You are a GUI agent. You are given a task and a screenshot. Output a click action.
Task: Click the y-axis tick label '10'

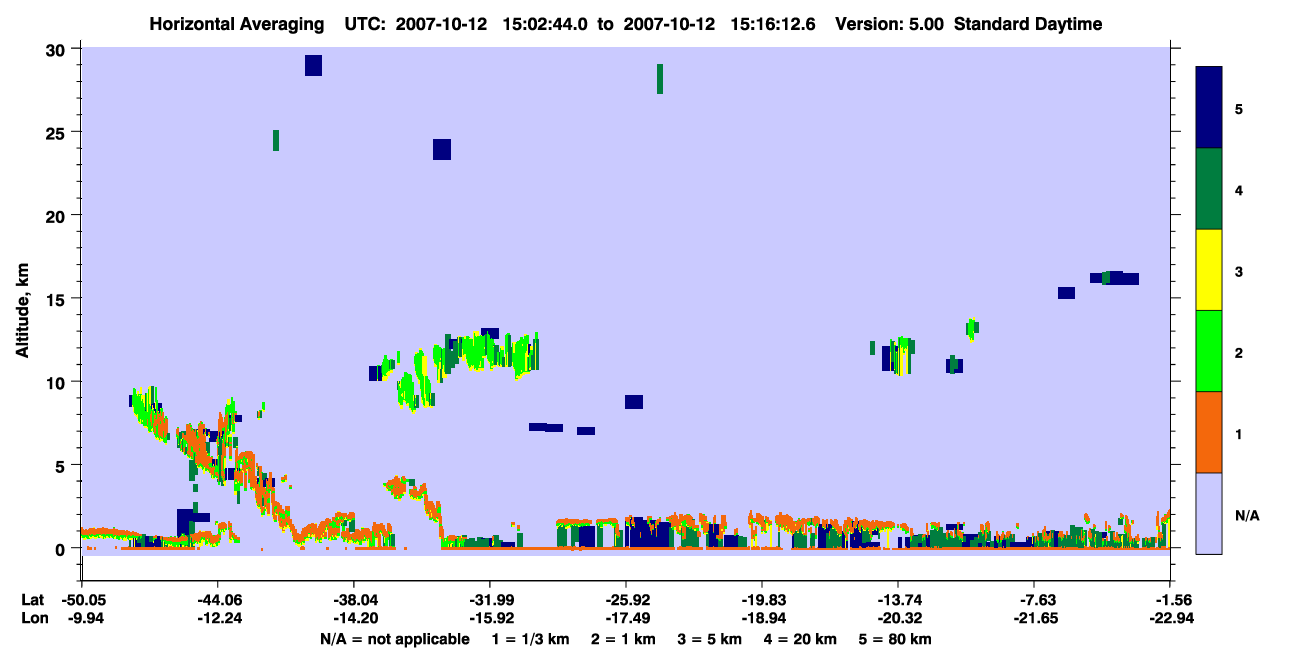pos(56,382)
